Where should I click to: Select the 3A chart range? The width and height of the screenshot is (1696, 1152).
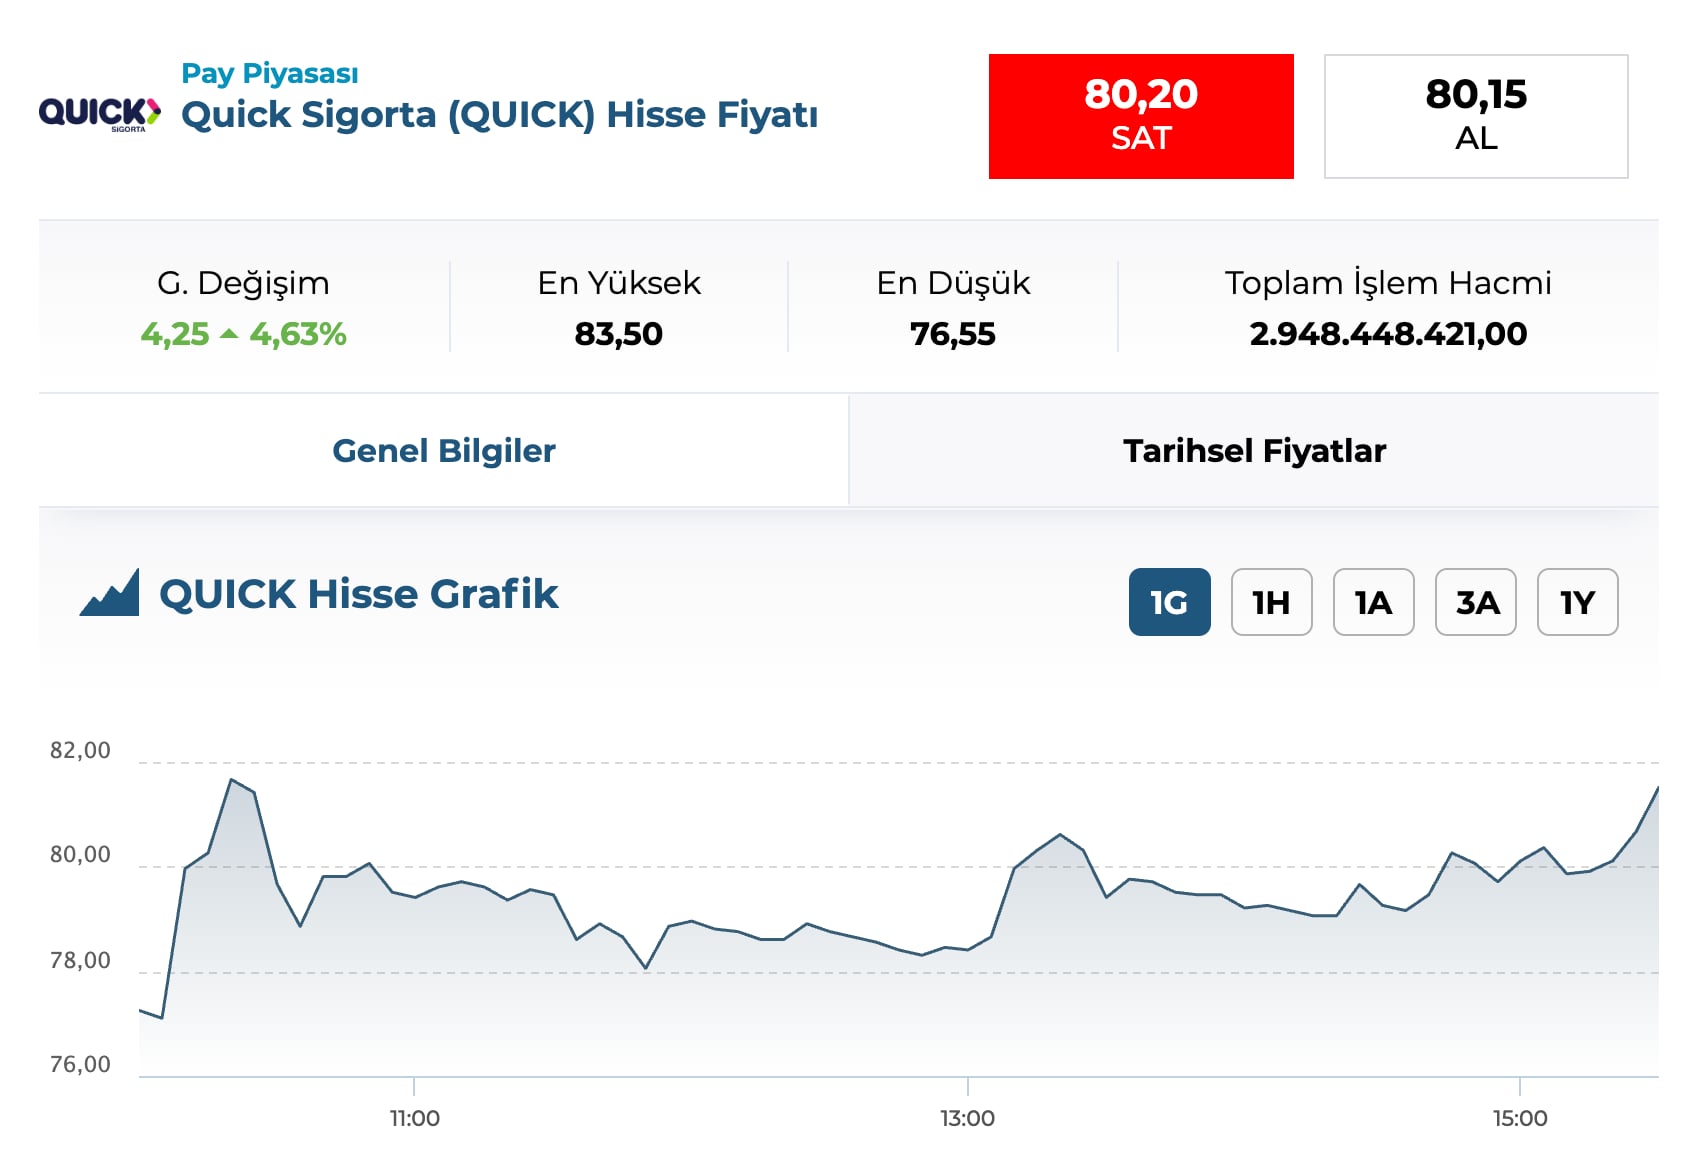pyautogui.click(x=1476, y=602)
